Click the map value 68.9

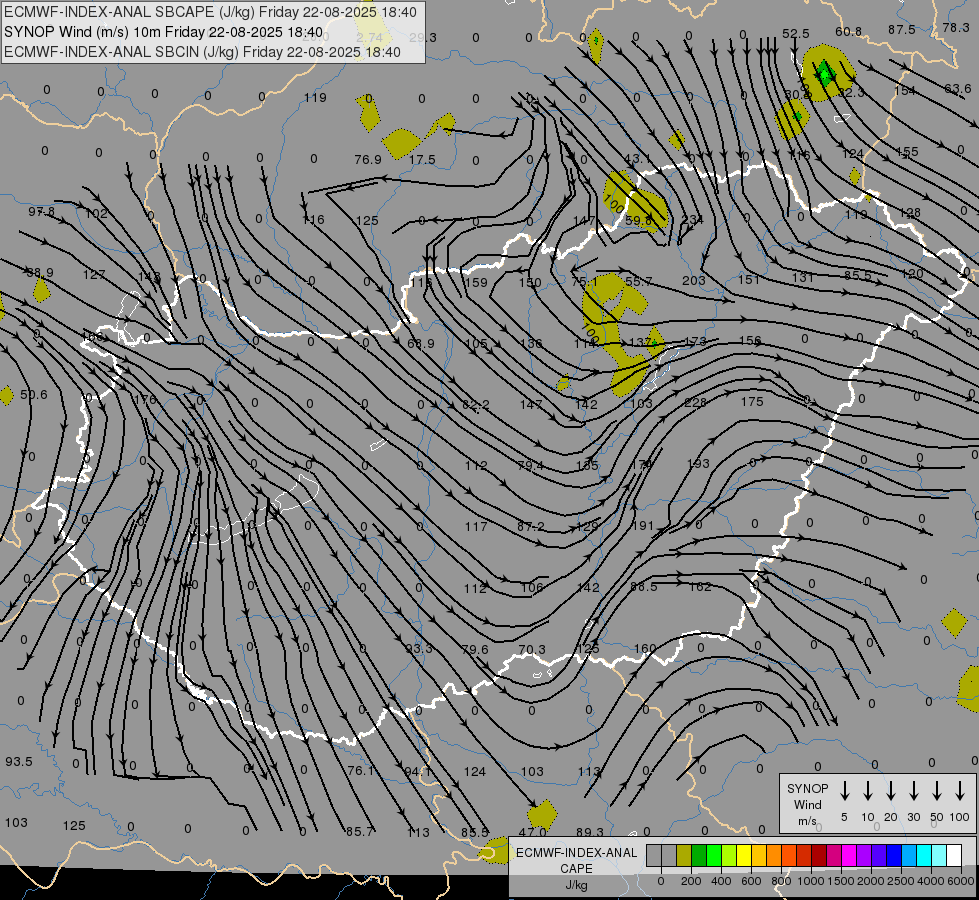[x=421, y=344]
